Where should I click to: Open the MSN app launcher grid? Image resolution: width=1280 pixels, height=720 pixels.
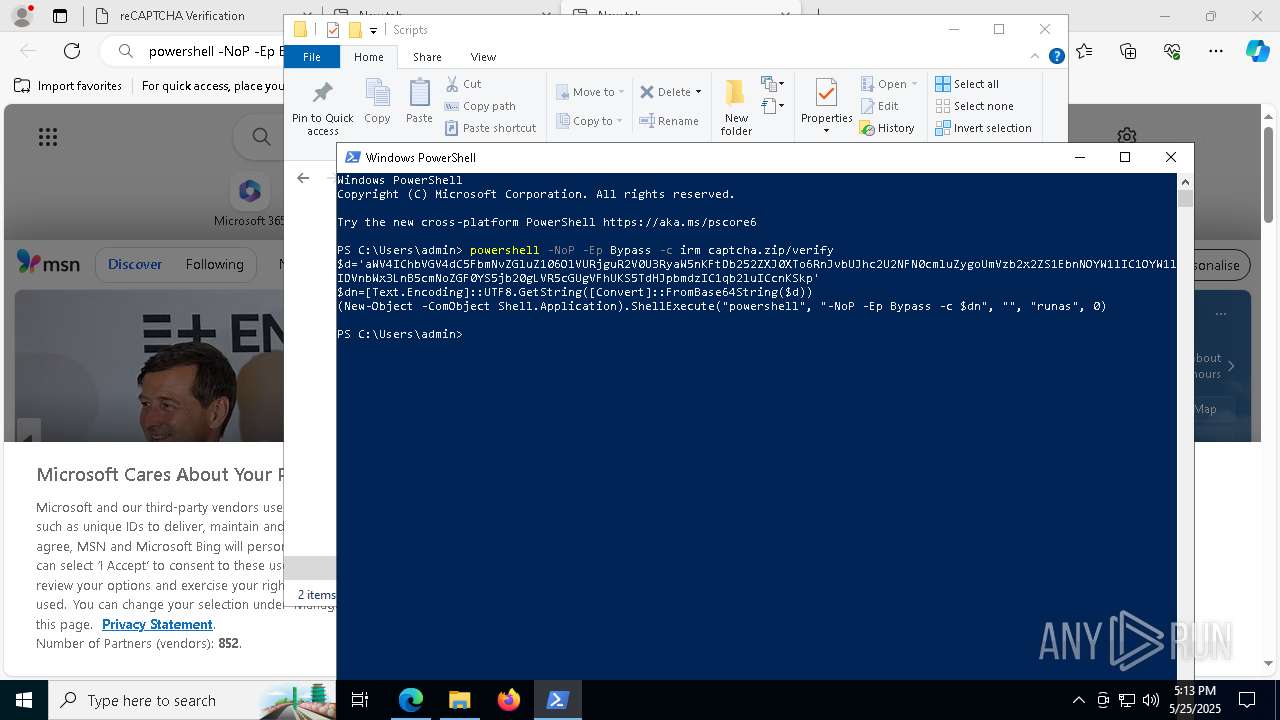pos(47,137)
